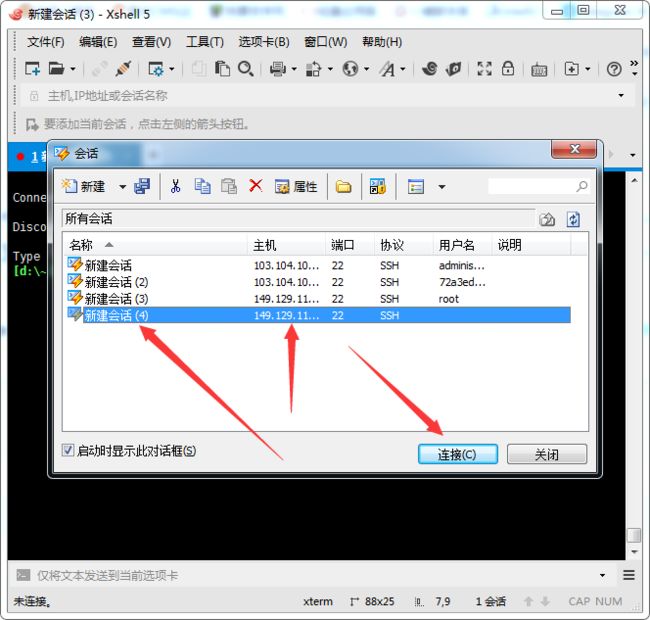Open the 查看(V) menu

pyautogui.click(x=151, y=42)
